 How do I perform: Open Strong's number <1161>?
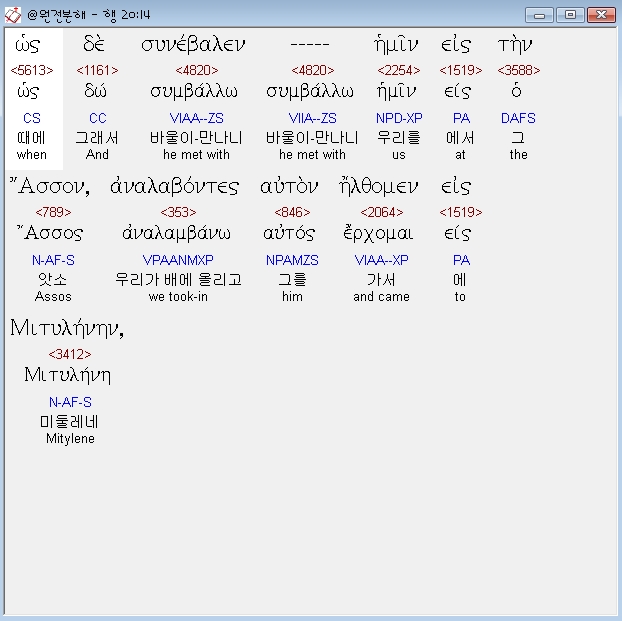point(97,70)
